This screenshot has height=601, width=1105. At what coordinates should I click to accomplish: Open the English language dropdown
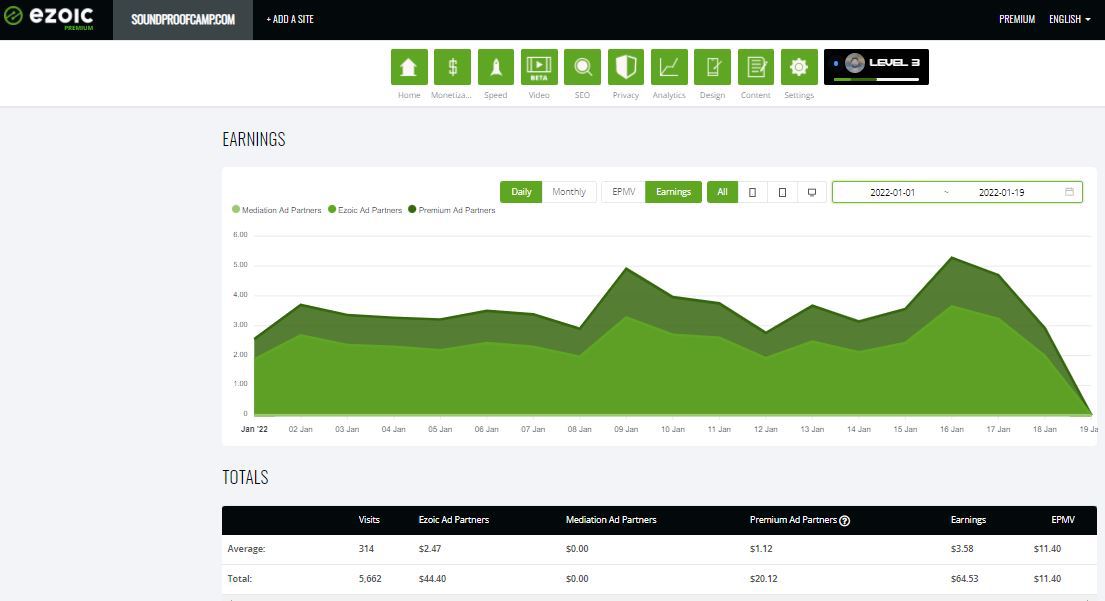tap(1069, 19)
